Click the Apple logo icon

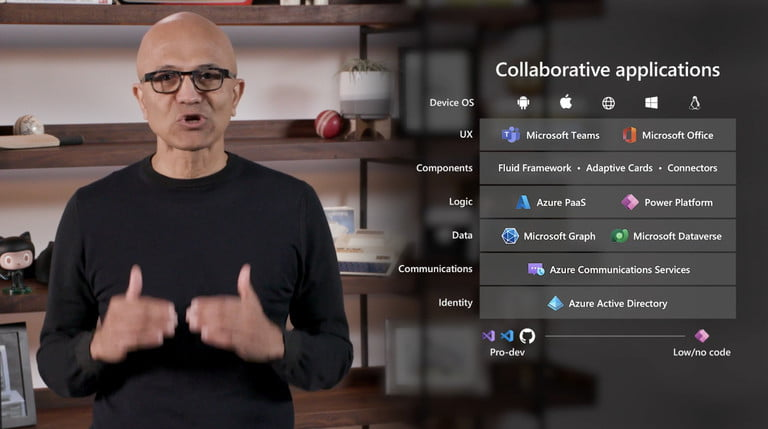565,102
